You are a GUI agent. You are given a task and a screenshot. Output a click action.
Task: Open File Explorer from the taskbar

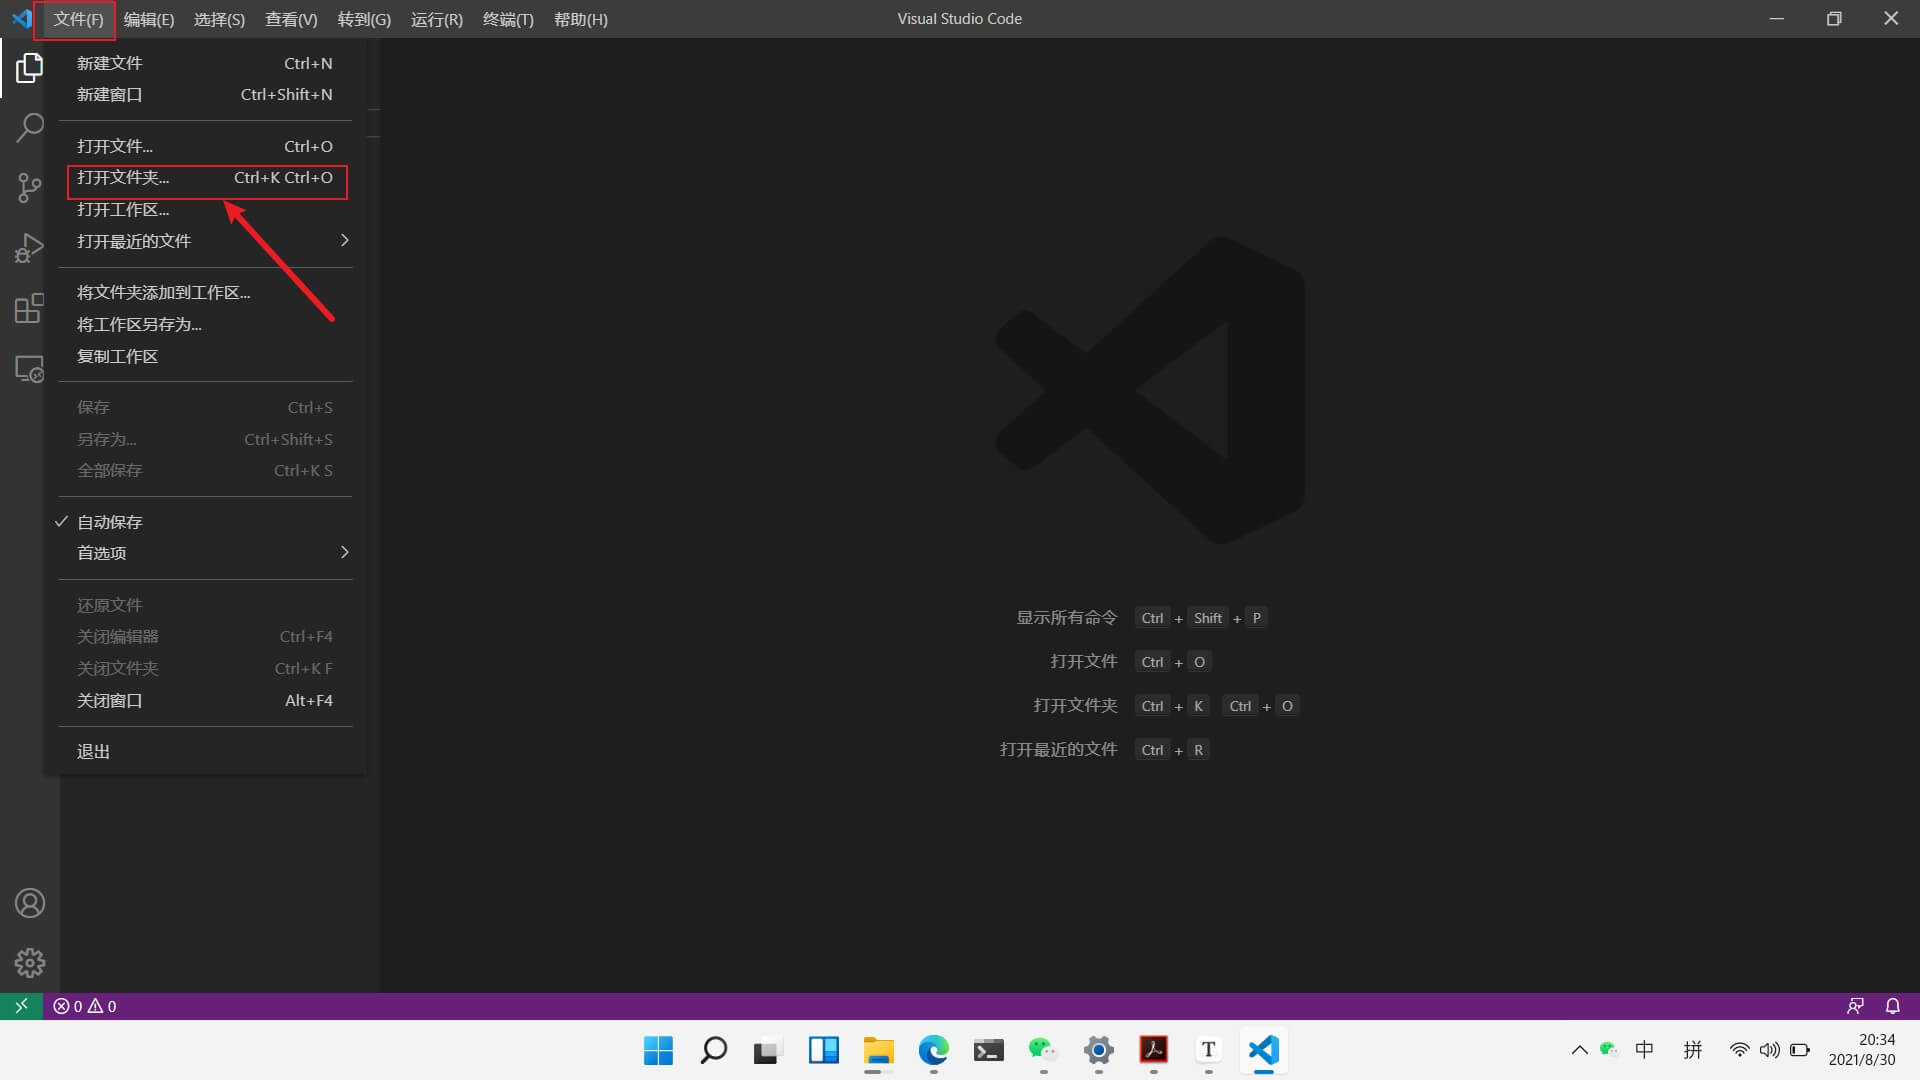click(x=878, y=1050)
